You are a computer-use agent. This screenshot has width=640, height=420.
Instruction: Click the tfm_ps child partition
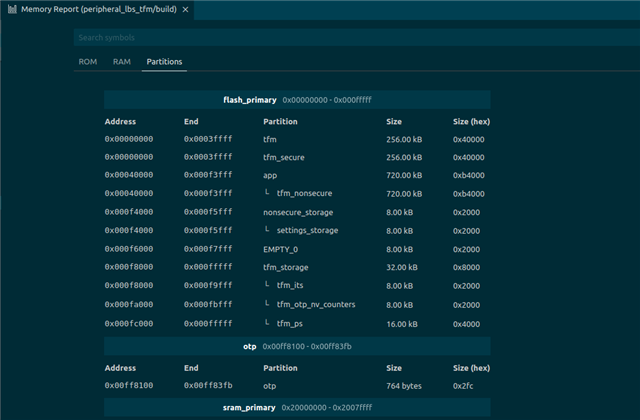click(289, 323)
